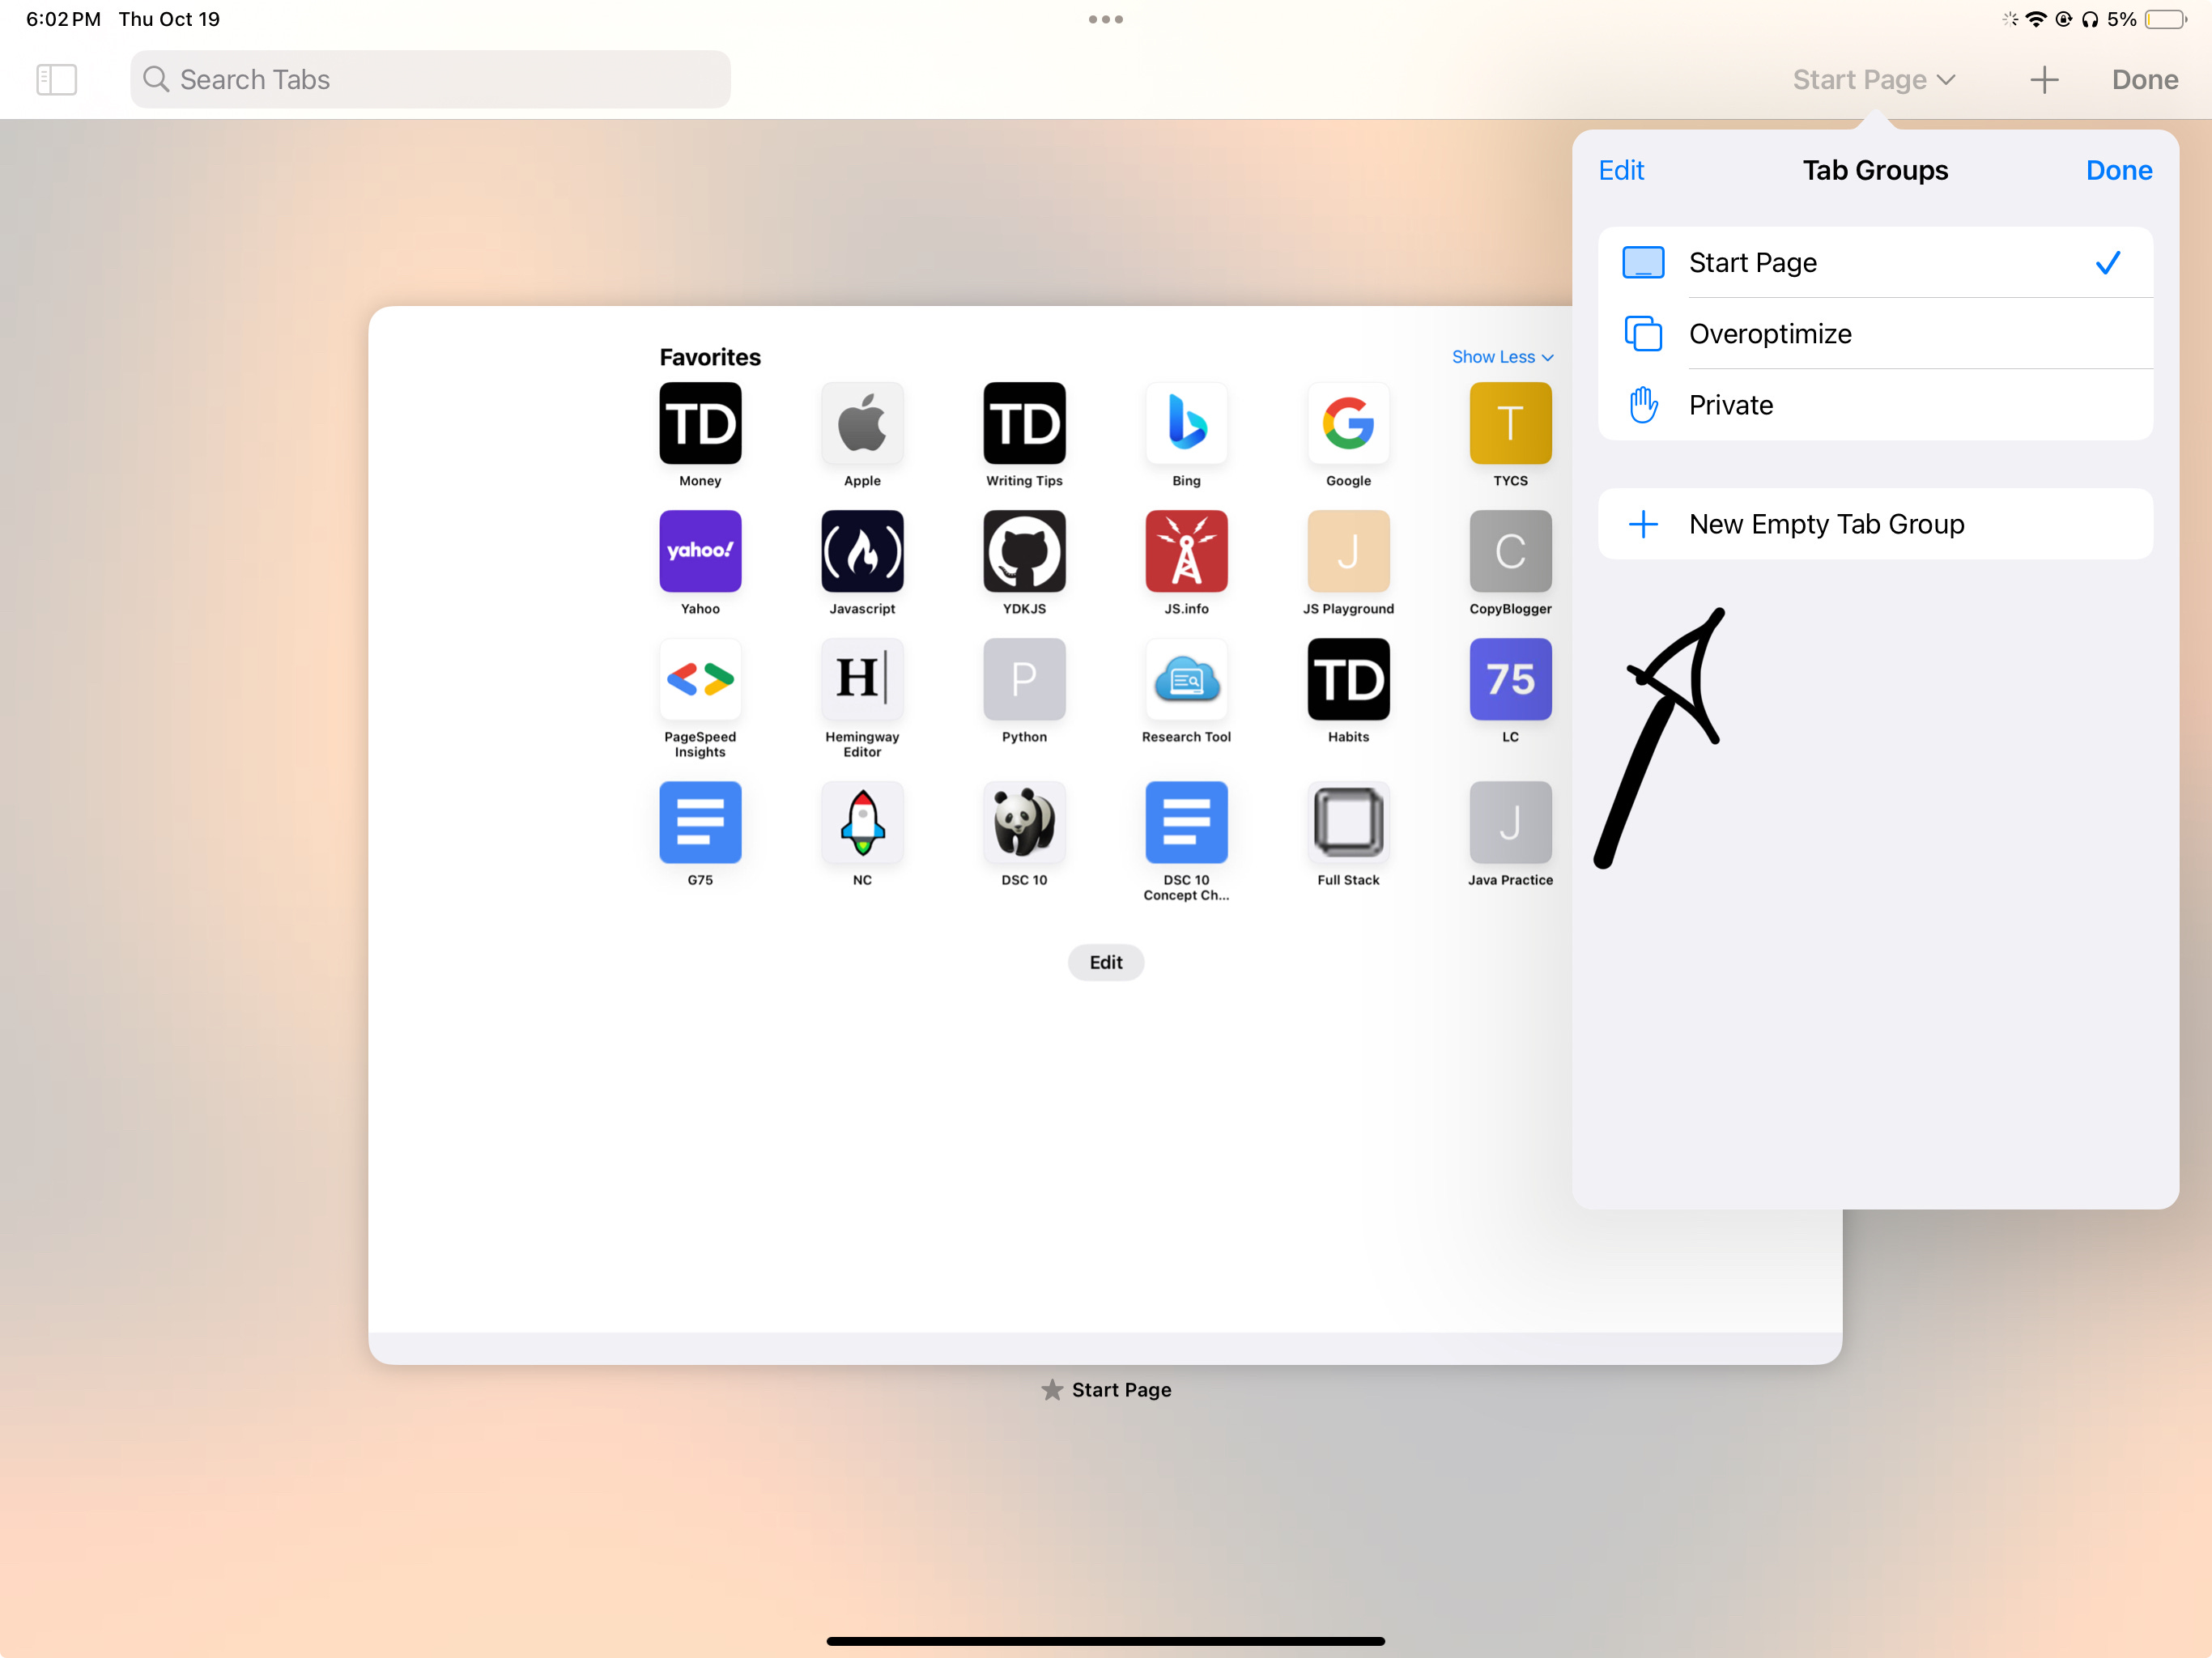The height and width of the screenshot is (1658, 2212).
Task: Select the Start Page tab group
Action: click(x=1875, y=262)
